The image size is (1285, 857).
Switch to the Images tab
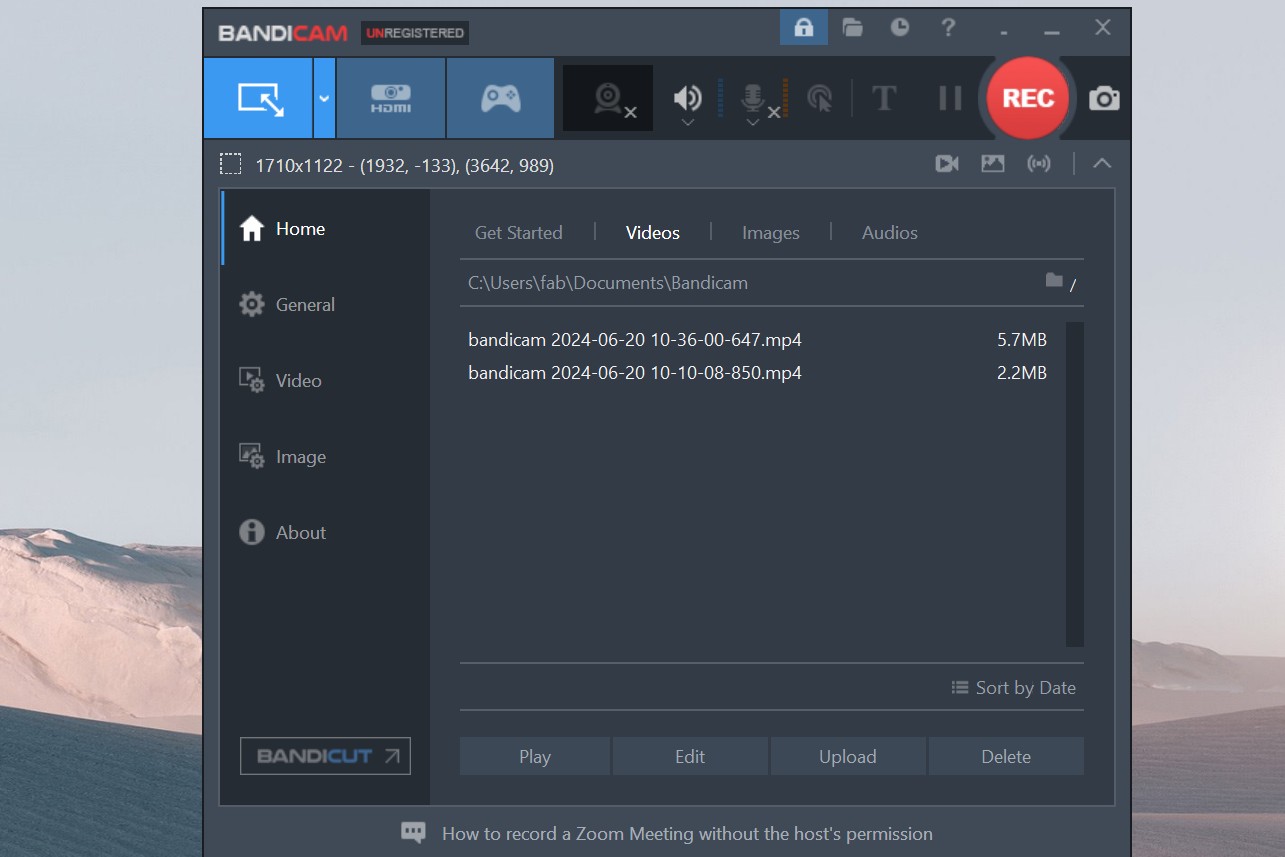coord(771,232)
